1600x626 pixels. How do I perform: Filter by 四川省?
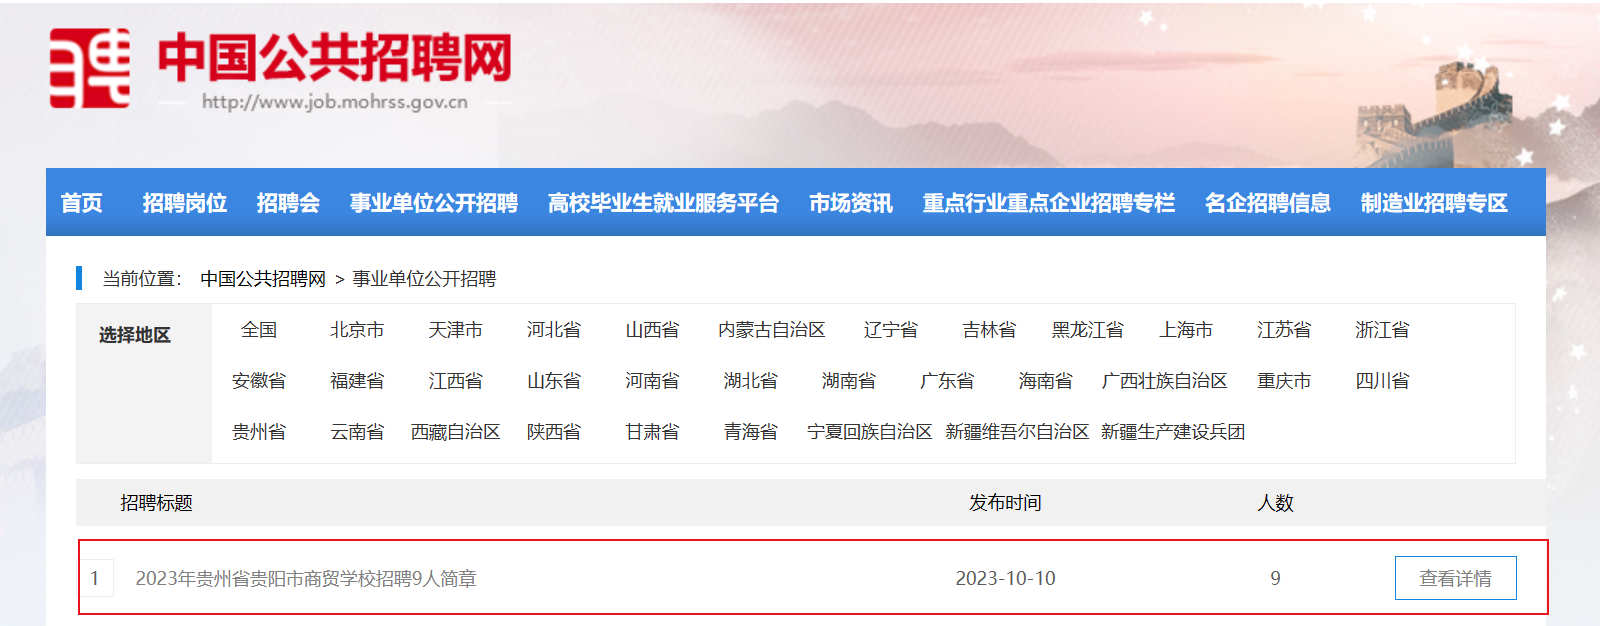coord(1382,381)
